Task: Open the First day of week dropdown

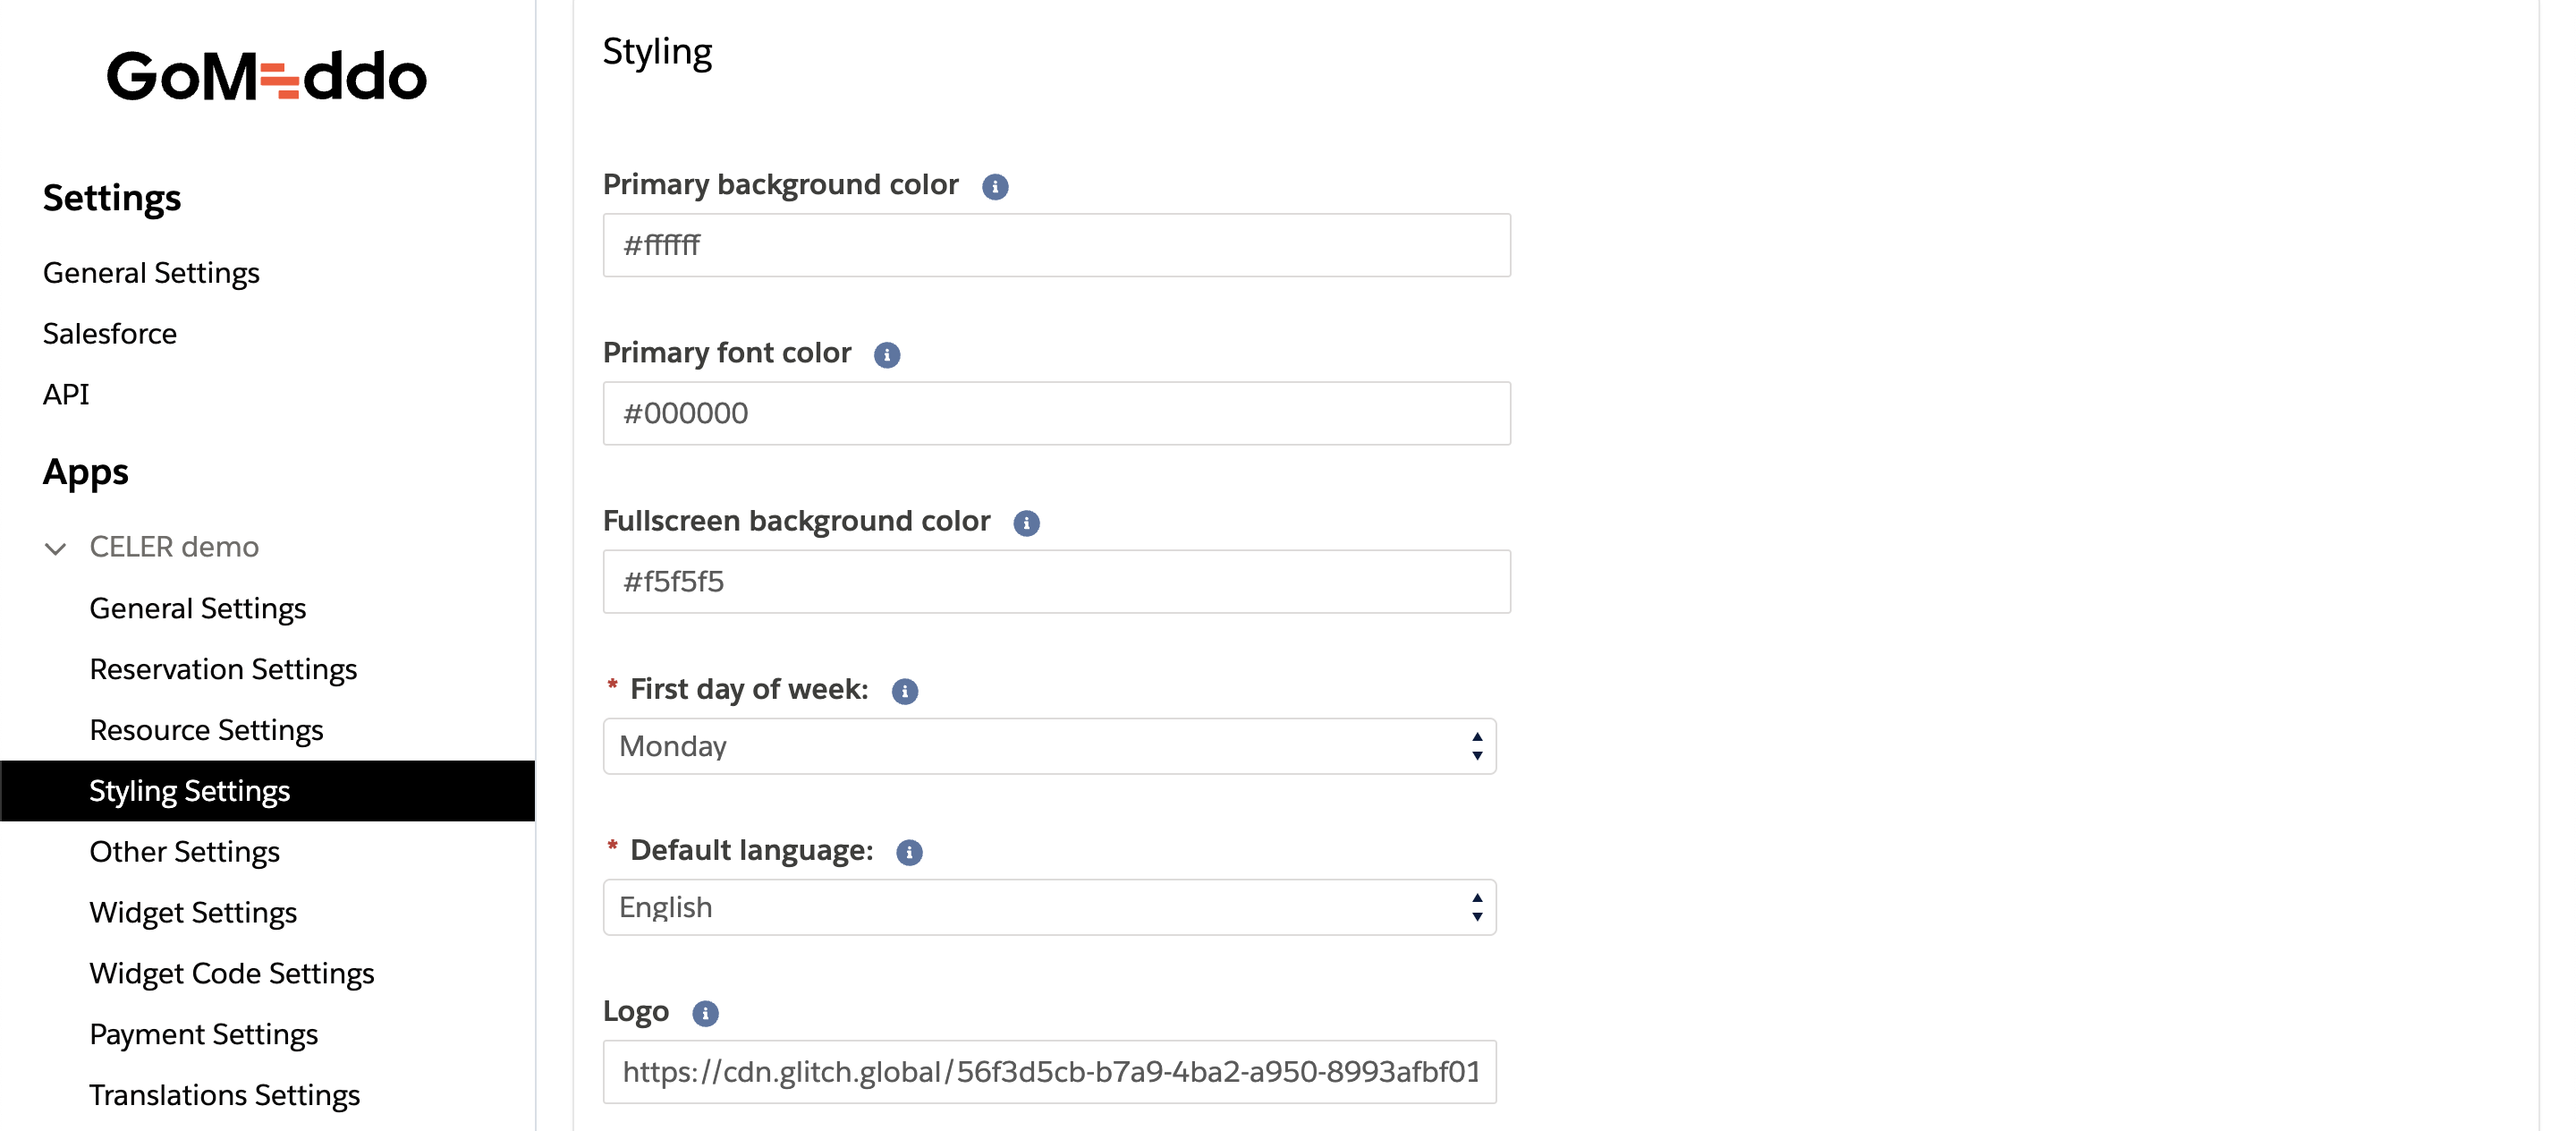Action: click(x=1049, y=746)
